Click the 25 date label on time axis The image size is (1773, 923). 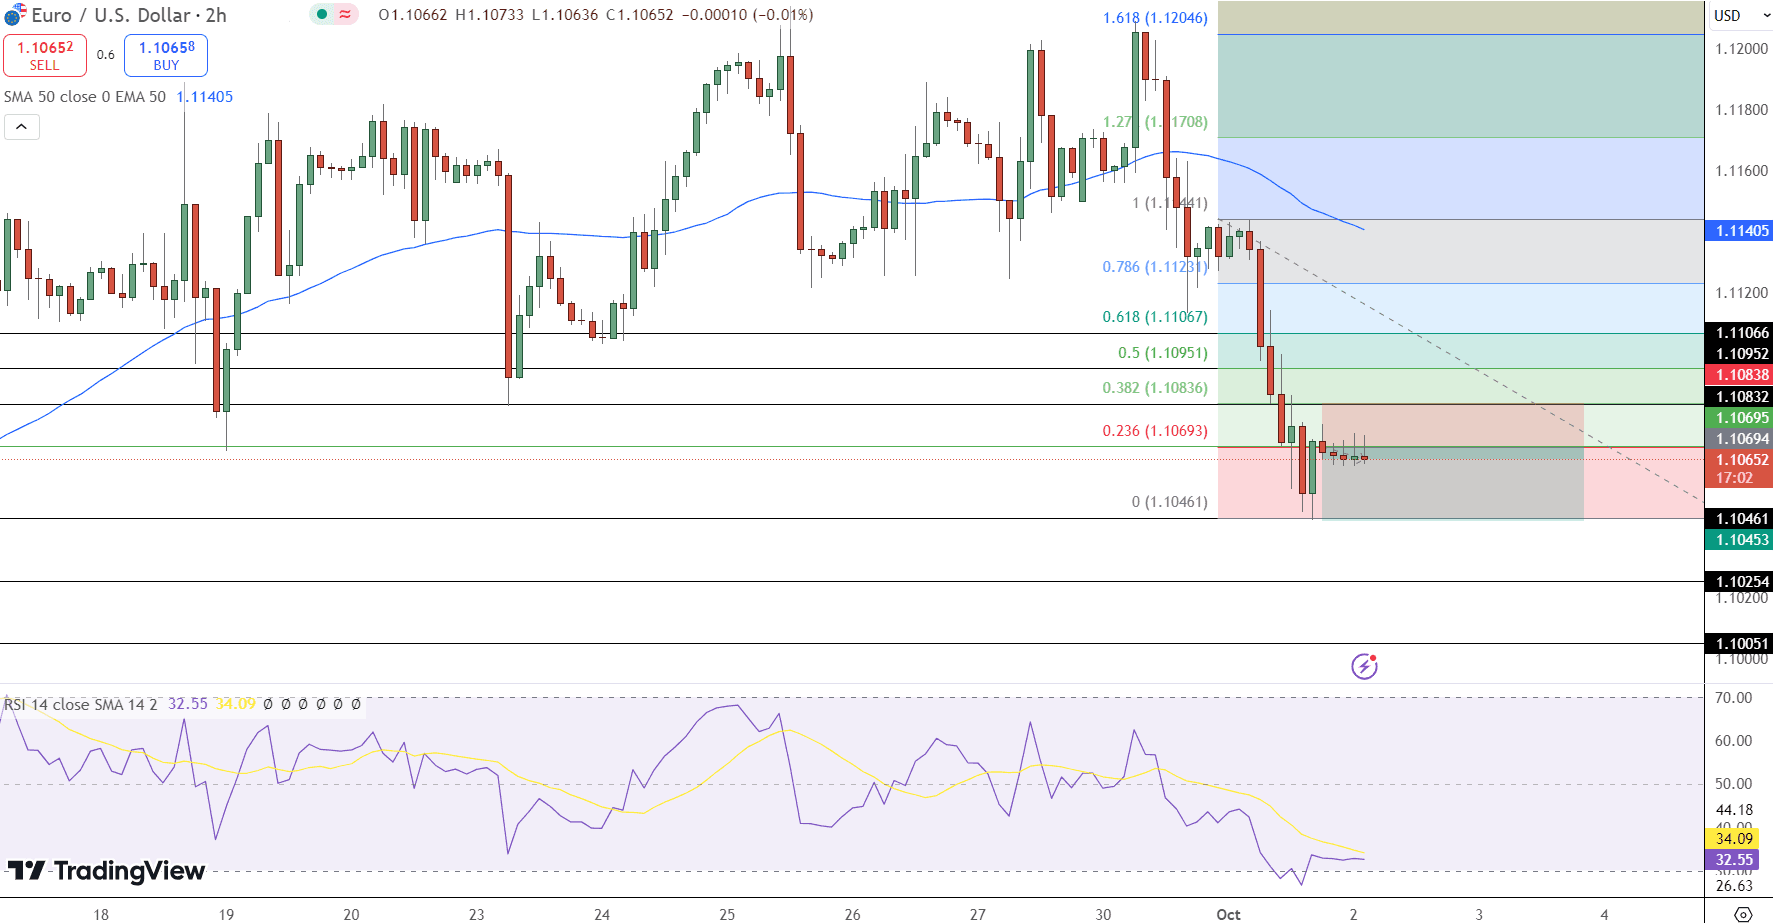(727, 914)
